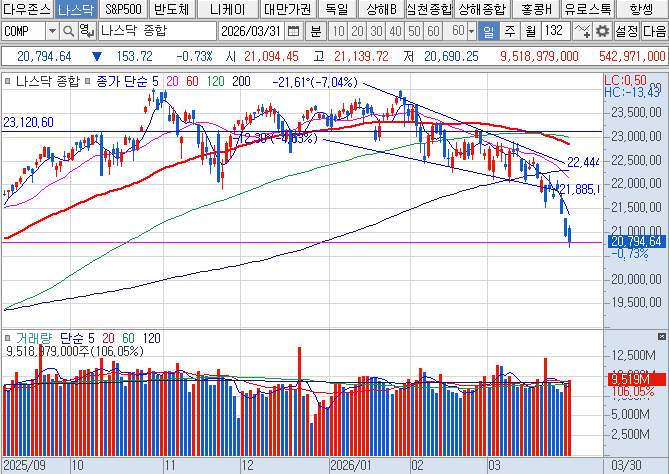Click the 20,690.25 low price value
The height and width of the screenshot is (474, 669).
click(451, 56)
